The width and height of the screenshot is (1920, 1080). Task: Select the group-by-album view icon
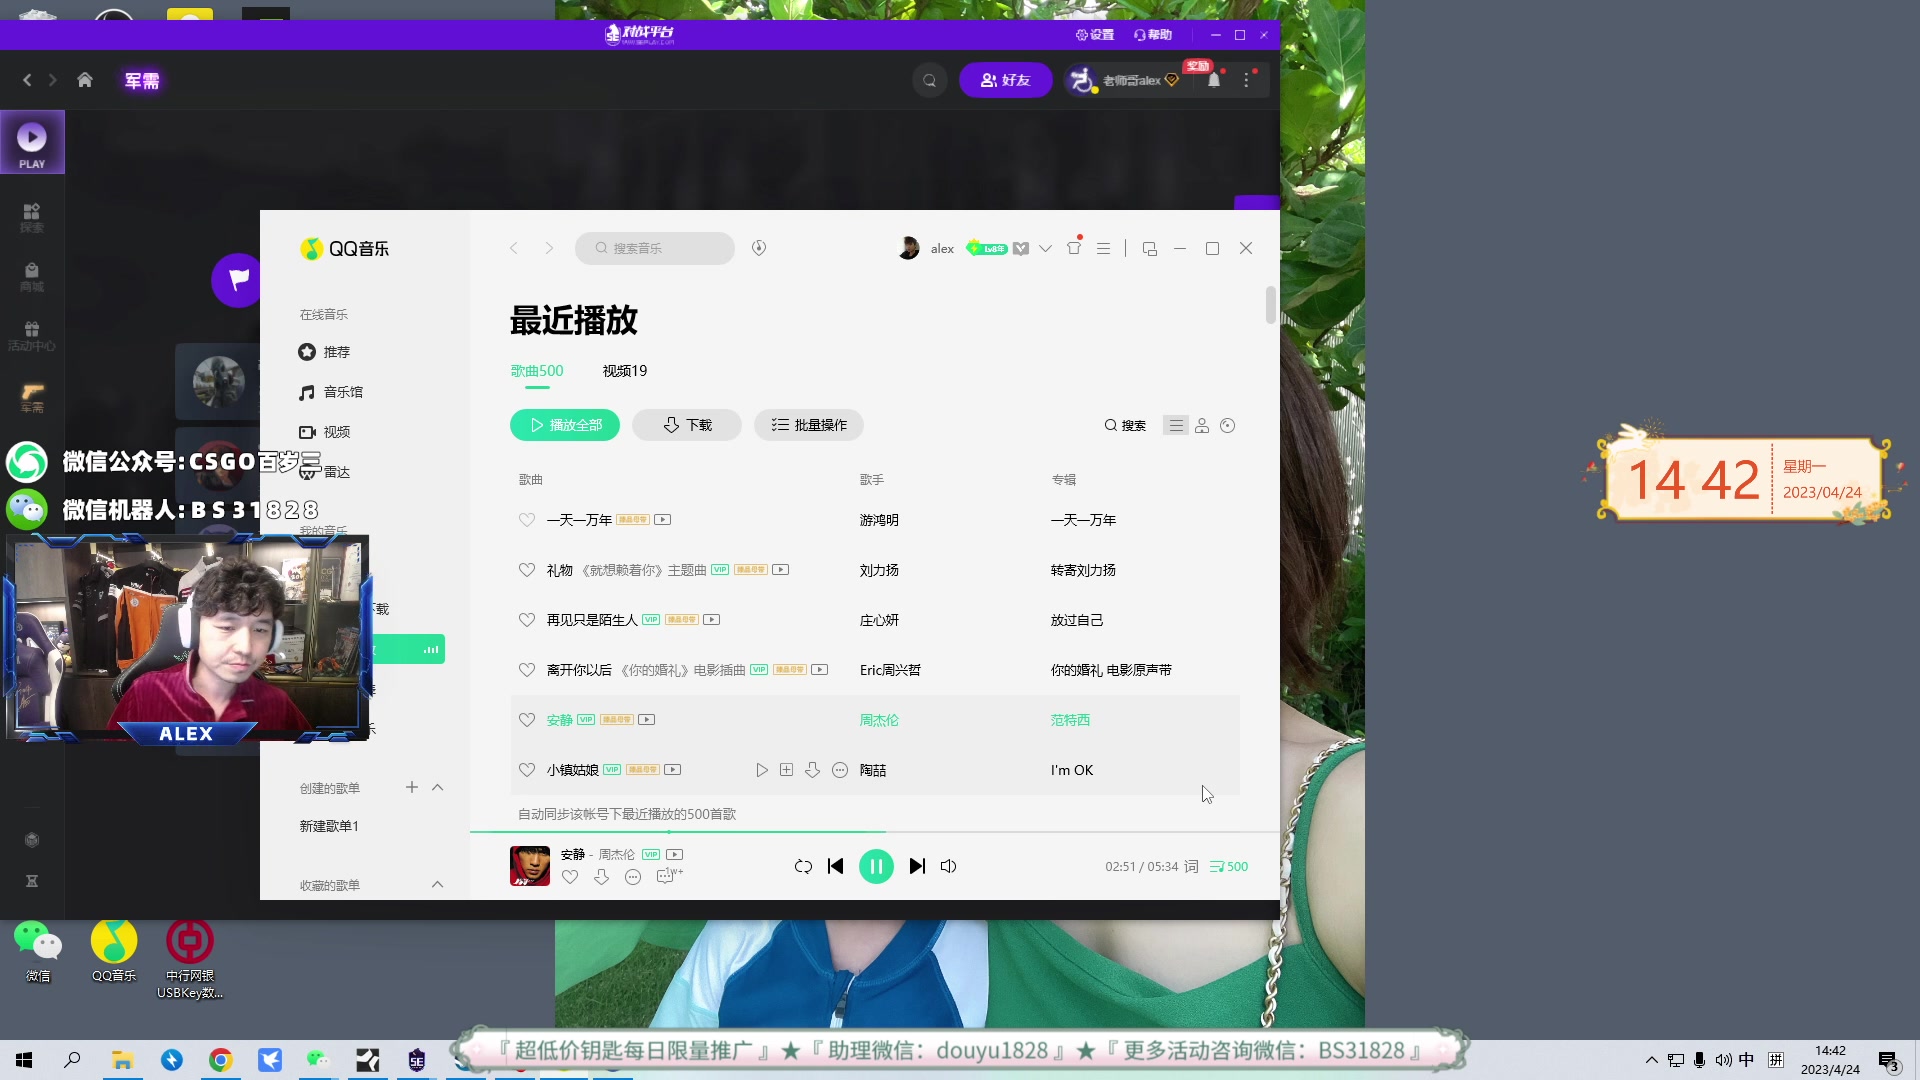click(1228, 425)
